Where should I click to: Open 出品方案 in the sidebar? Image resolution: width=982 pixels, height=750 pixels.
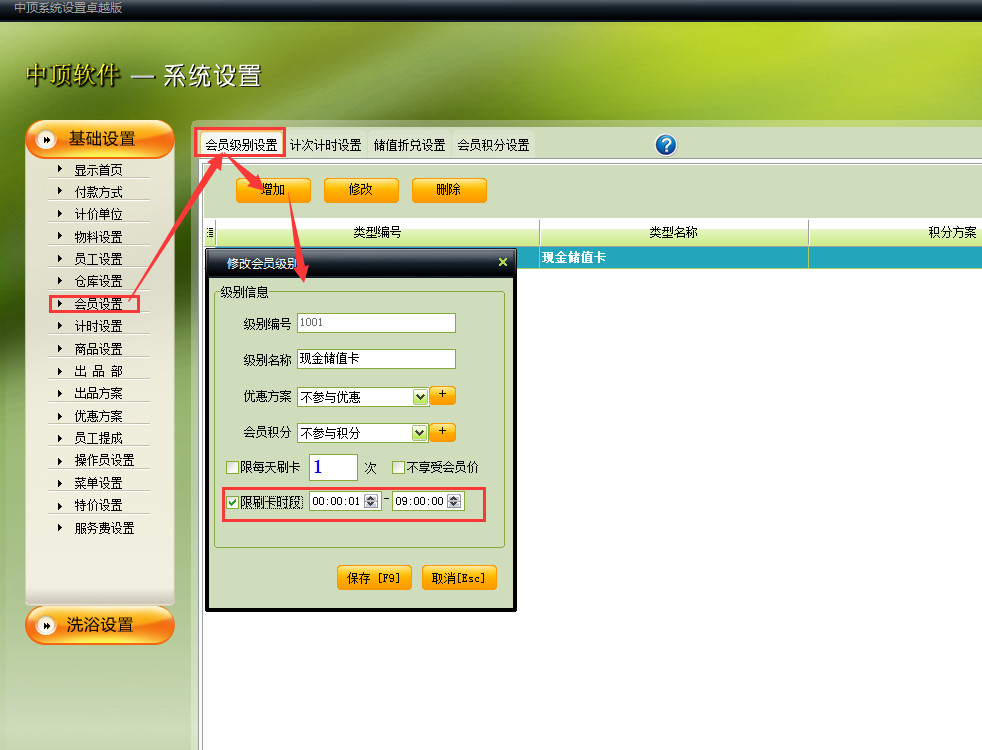click(x=98, y=393)
